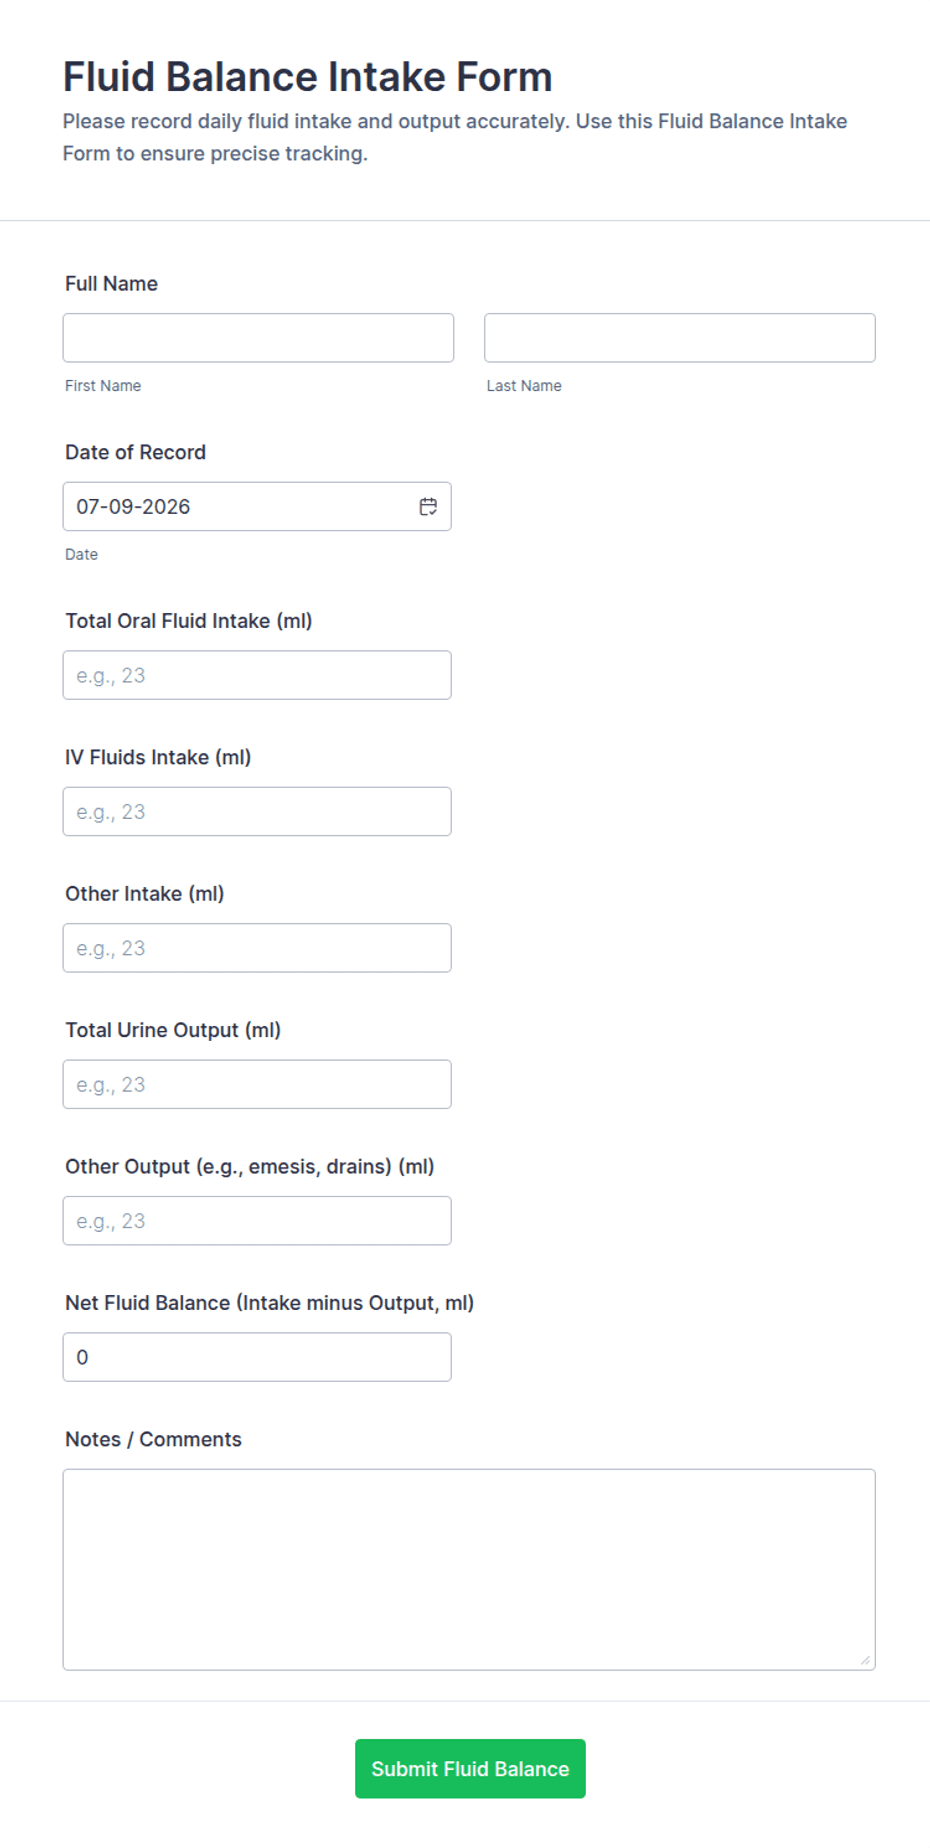Viewport: 930px width, 1848px height.
Task: Click the Notes / Comments label
Action: click(153, 1439)
